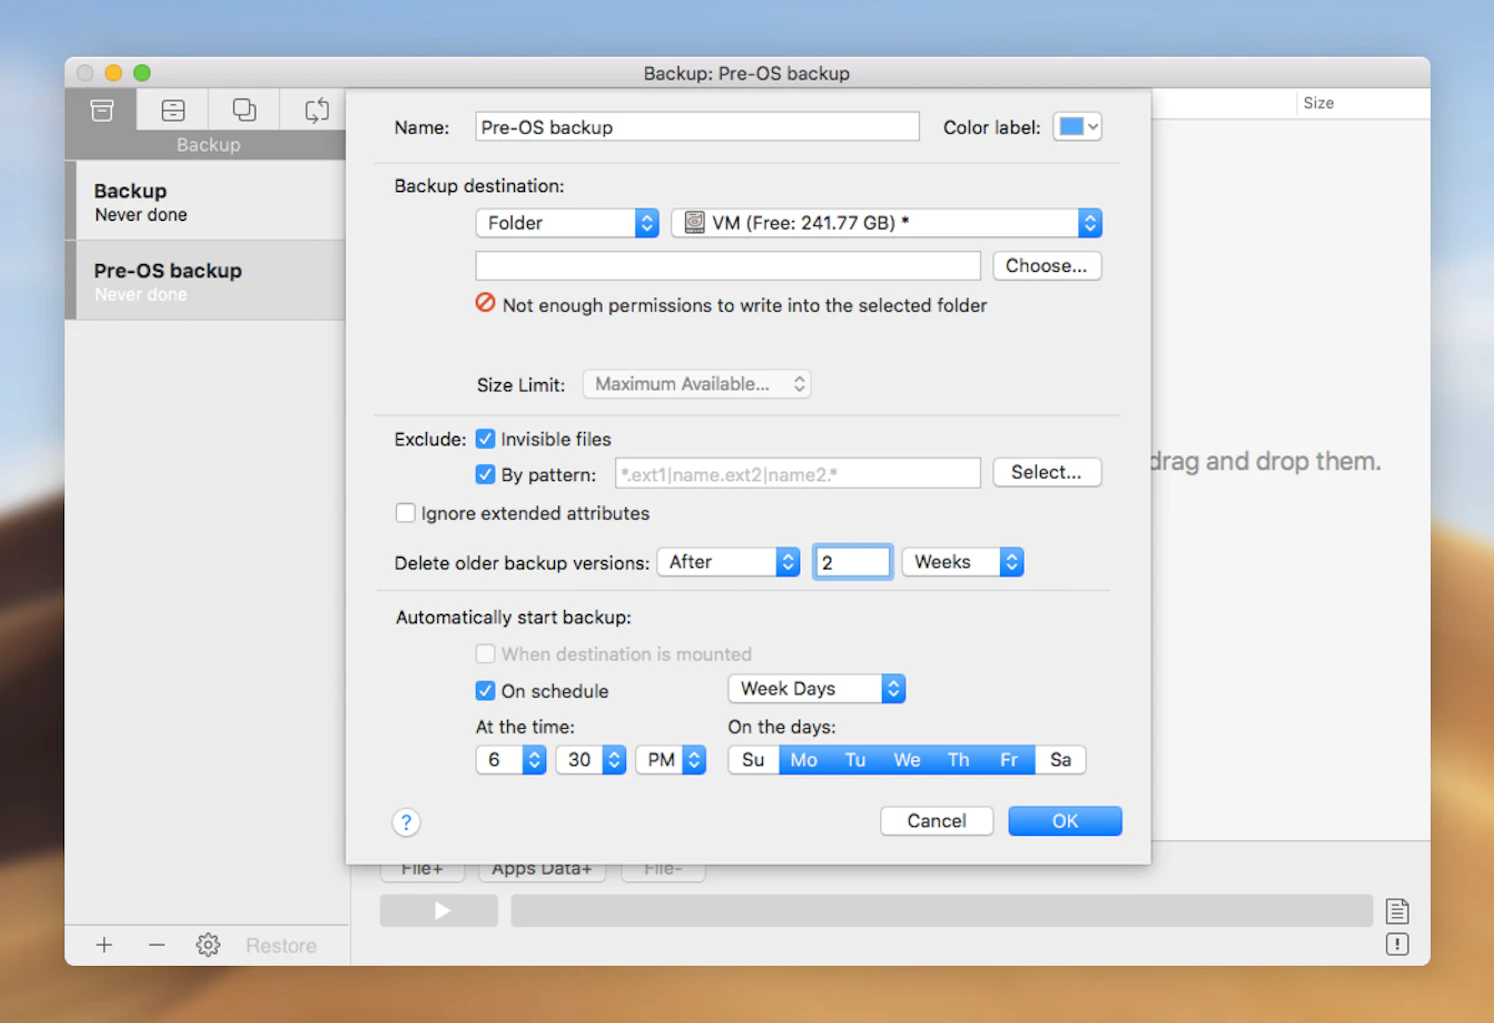Start backup with the play button

pyautogui.click(x=439, y=911)
